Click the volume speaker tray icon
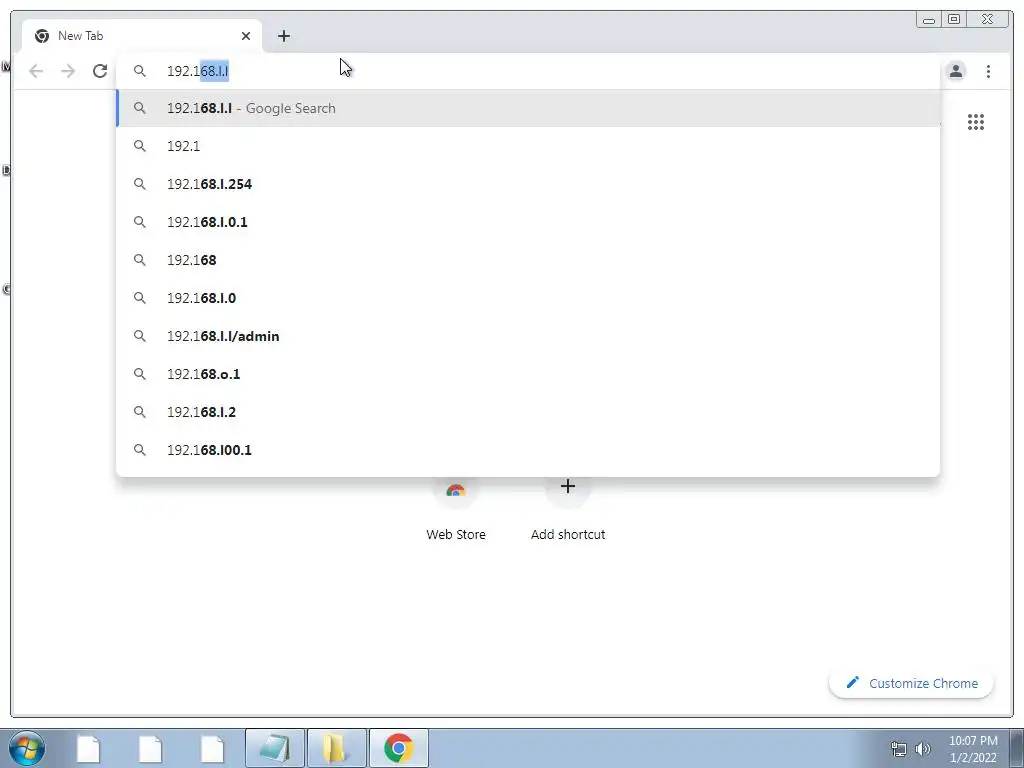The width and height of the screenshot is (1024, 768). (x=923, y=749)
